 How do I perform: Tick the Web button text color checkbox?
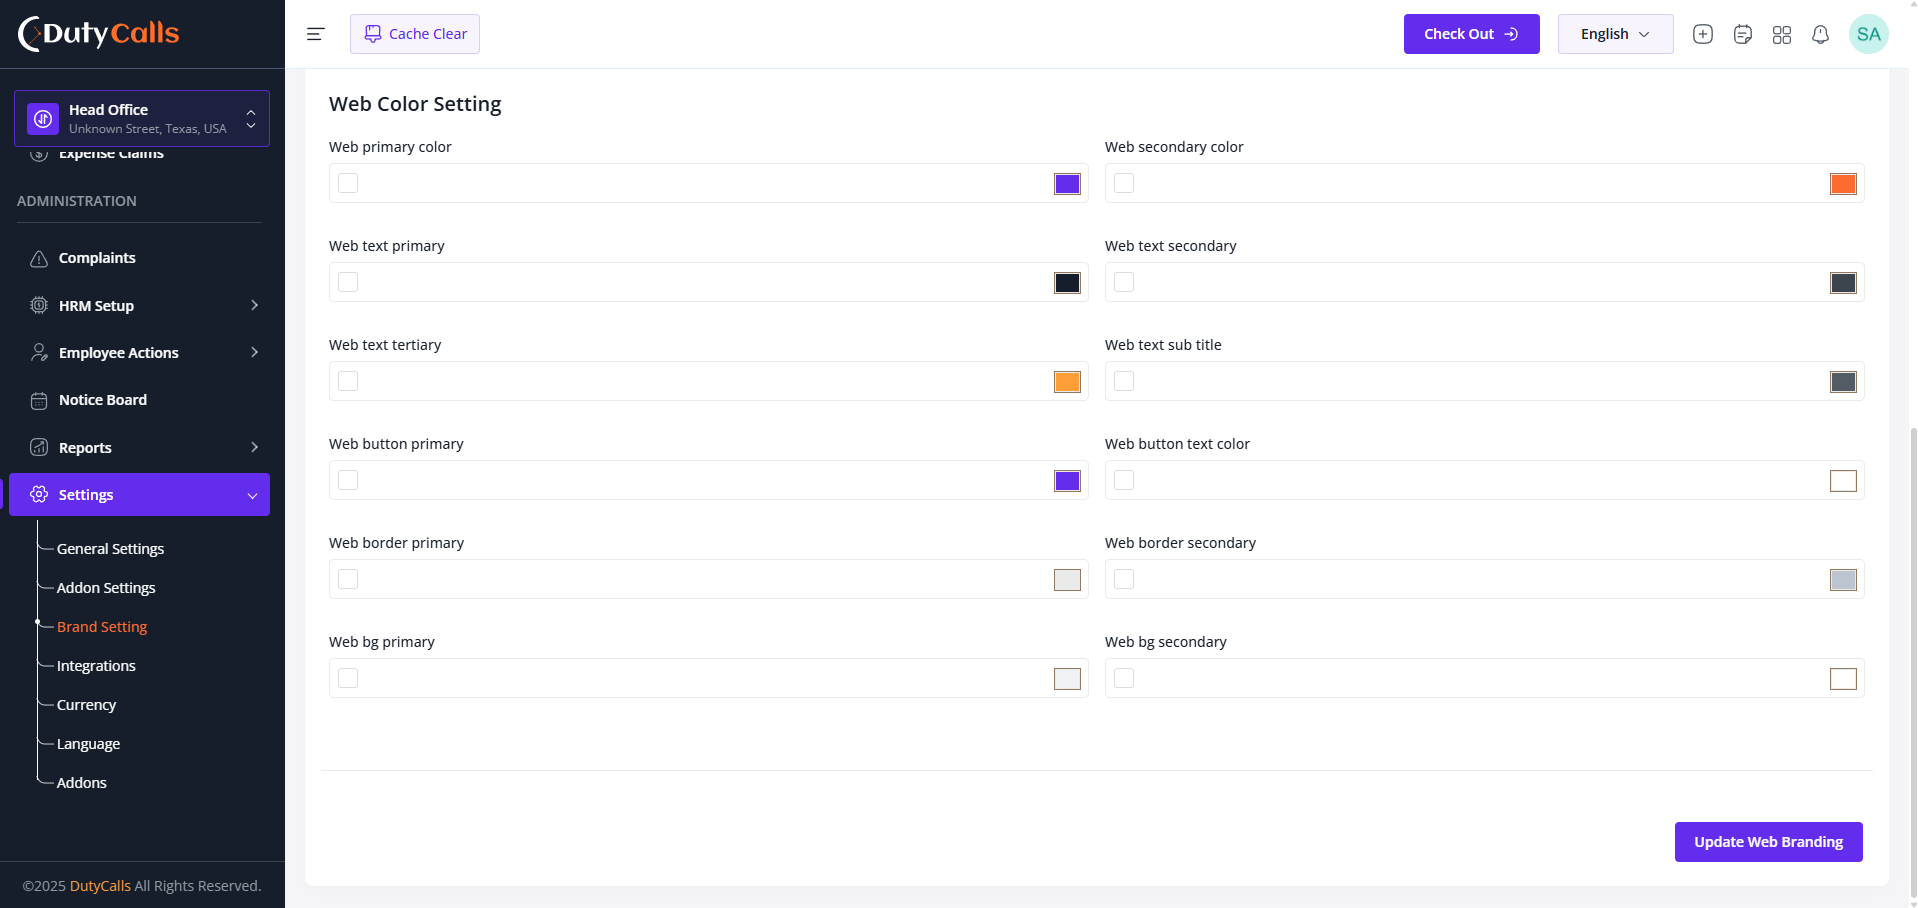1124,480
